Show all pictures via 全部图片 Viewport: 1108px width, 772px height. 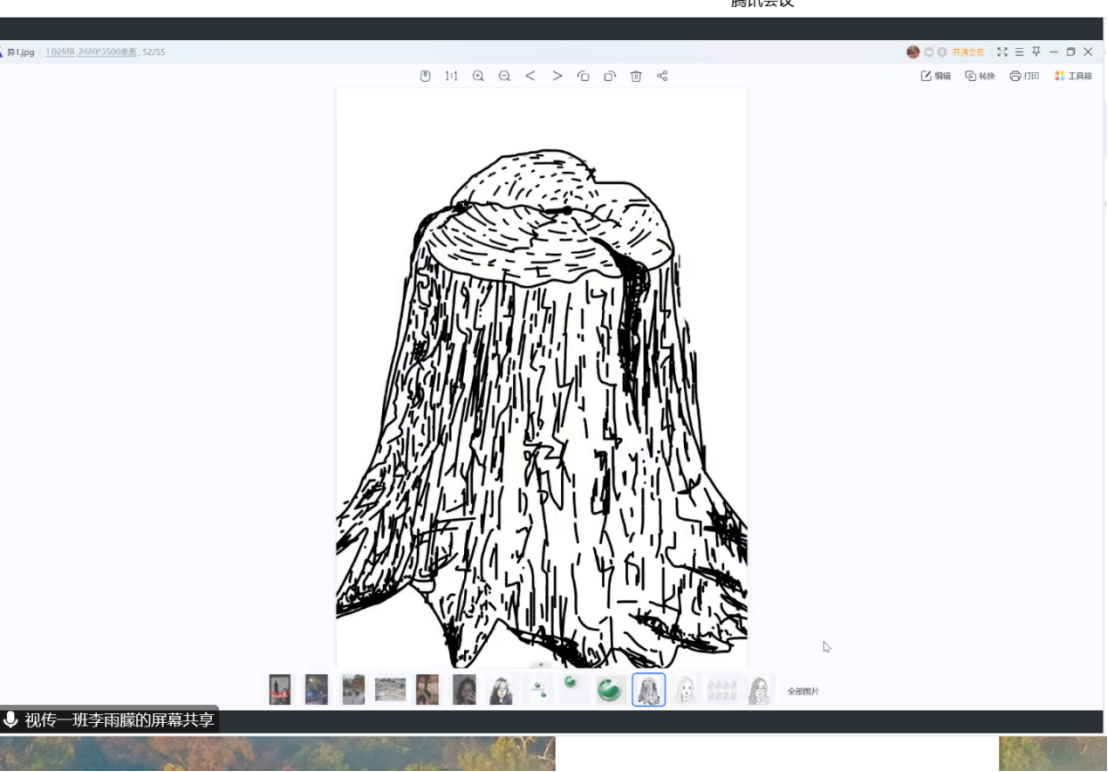click(x=803, y=691)
